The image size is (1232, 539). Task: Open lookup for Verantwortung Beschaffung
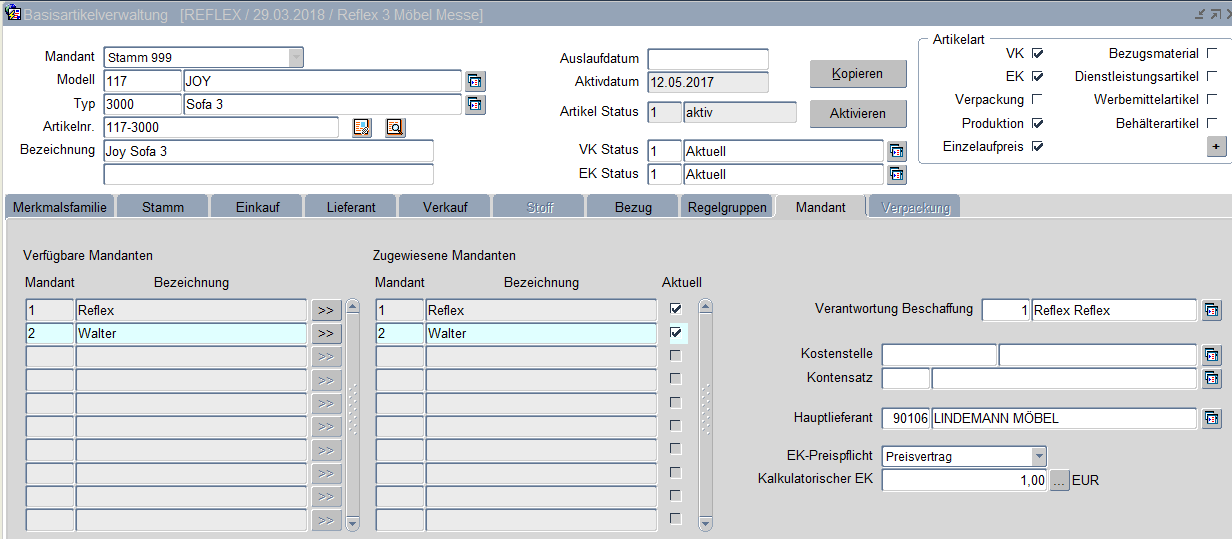(1211, 310)
